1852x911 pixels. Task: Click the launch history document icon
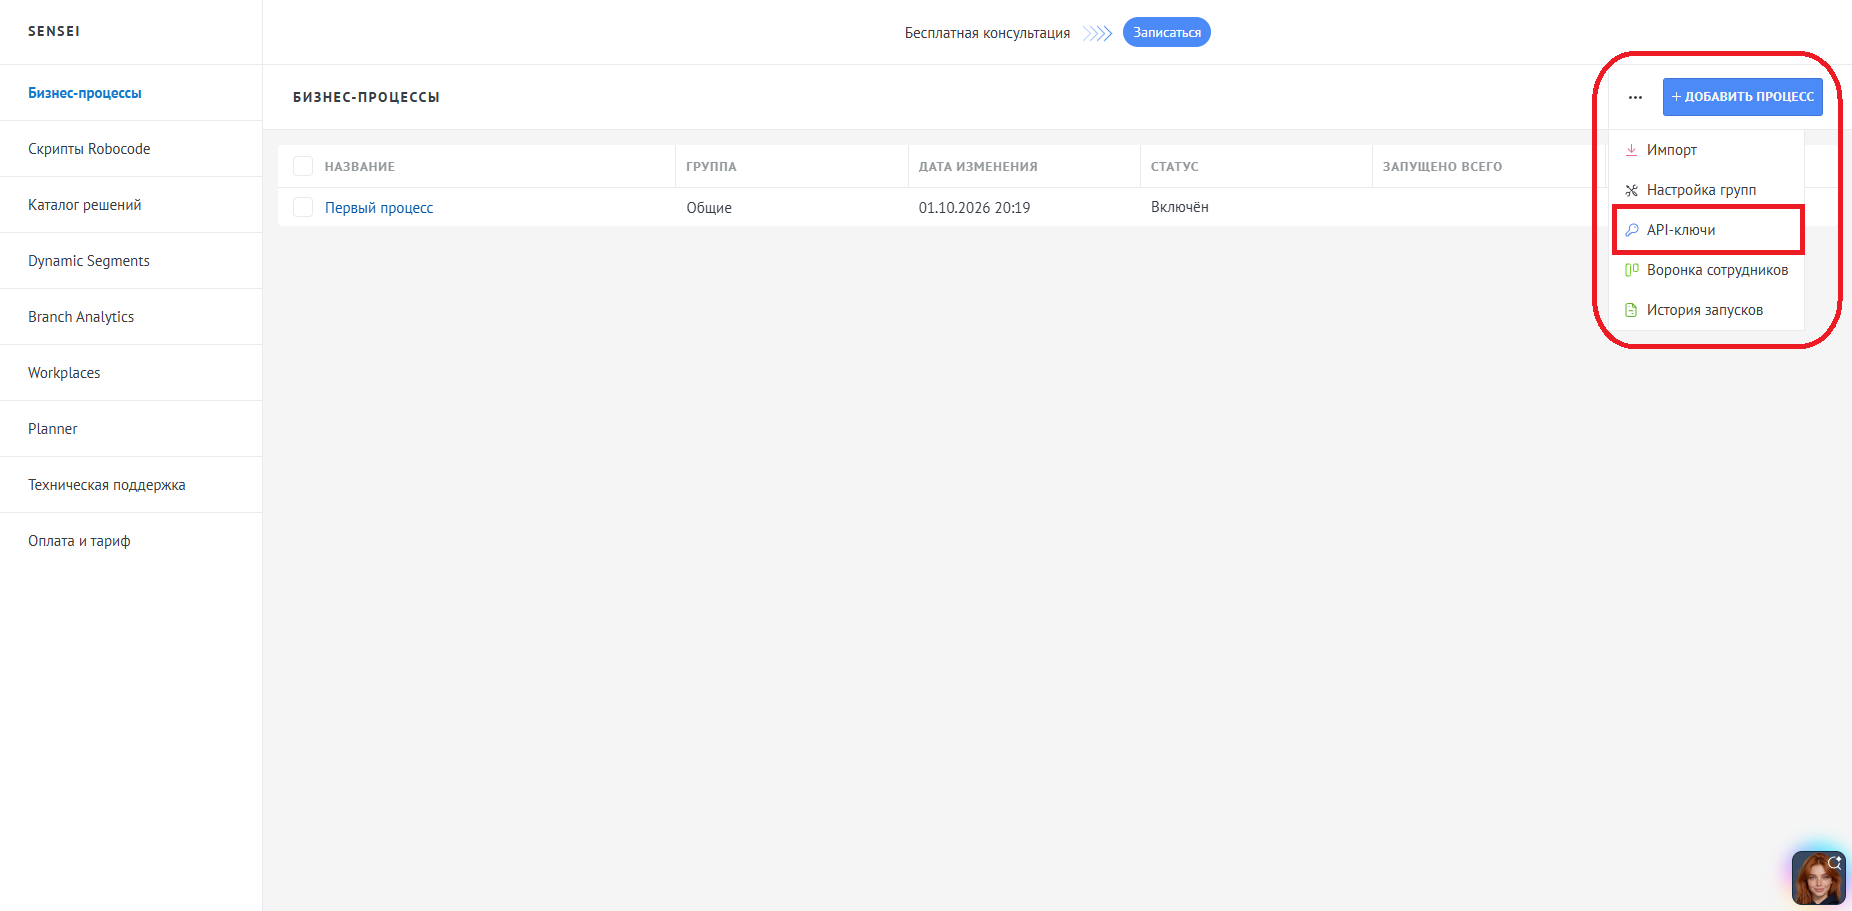[1631, 310]
